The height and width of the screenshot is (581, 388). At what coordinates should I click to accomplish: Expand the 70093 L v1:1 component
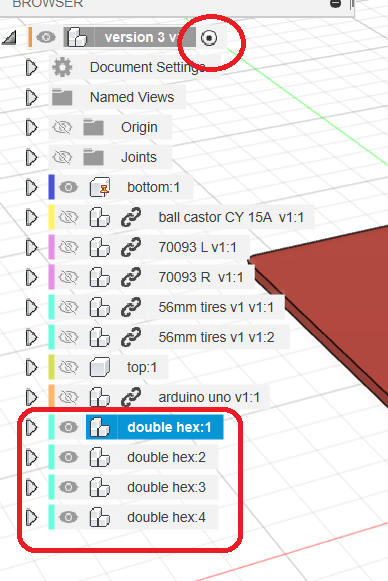point(32,248)
